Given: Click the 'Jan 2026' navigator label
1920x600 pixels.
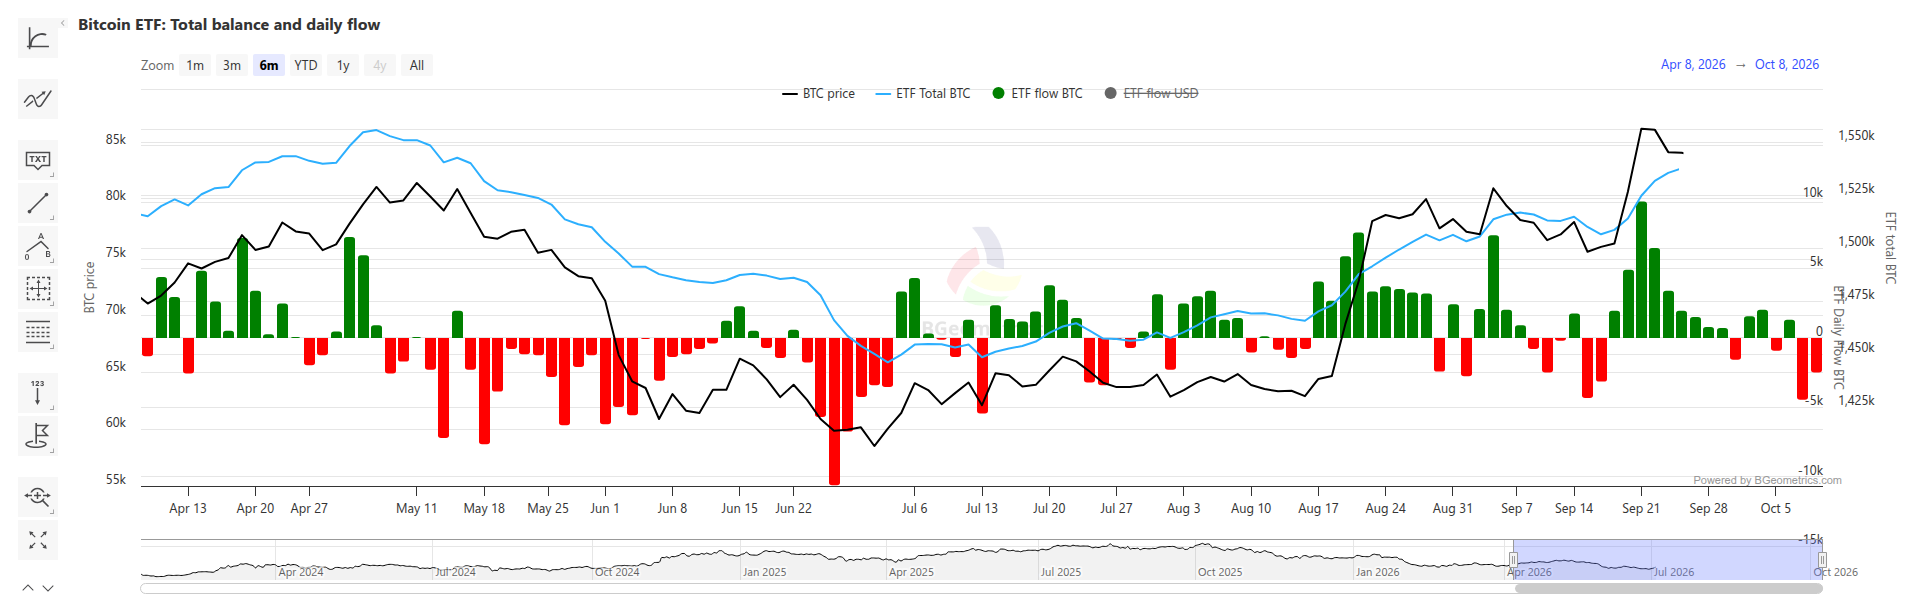Looking at the screenshot, I should 1378,572.
